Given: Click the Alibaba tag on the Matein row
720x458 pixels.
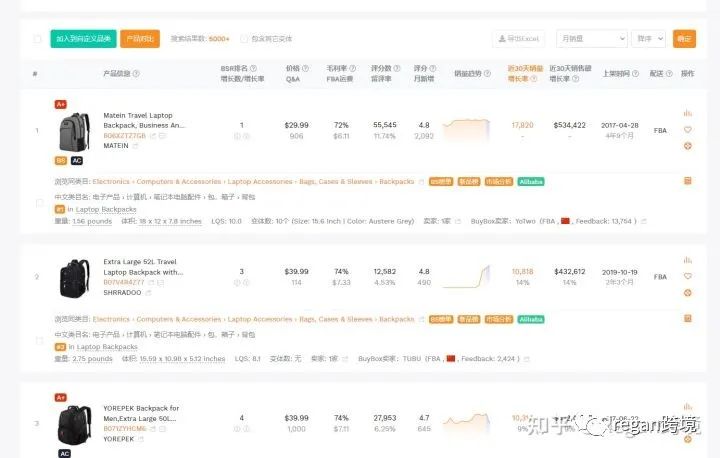Looking at the screenshot, I should pos(531,181).
